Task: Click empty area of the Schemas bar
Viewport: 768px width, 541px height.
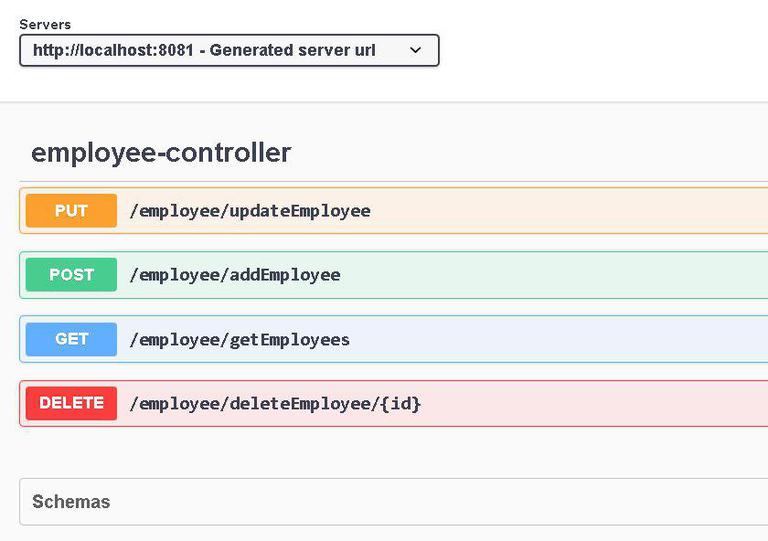Action: (x=450, y=502)
